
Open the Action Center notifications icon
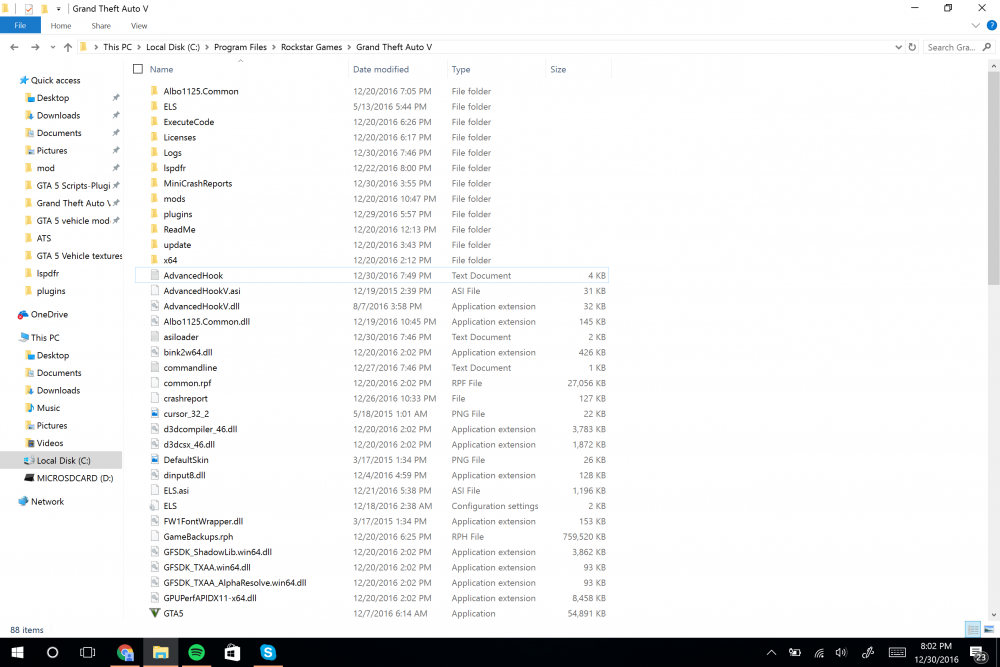tap(978, 653)
